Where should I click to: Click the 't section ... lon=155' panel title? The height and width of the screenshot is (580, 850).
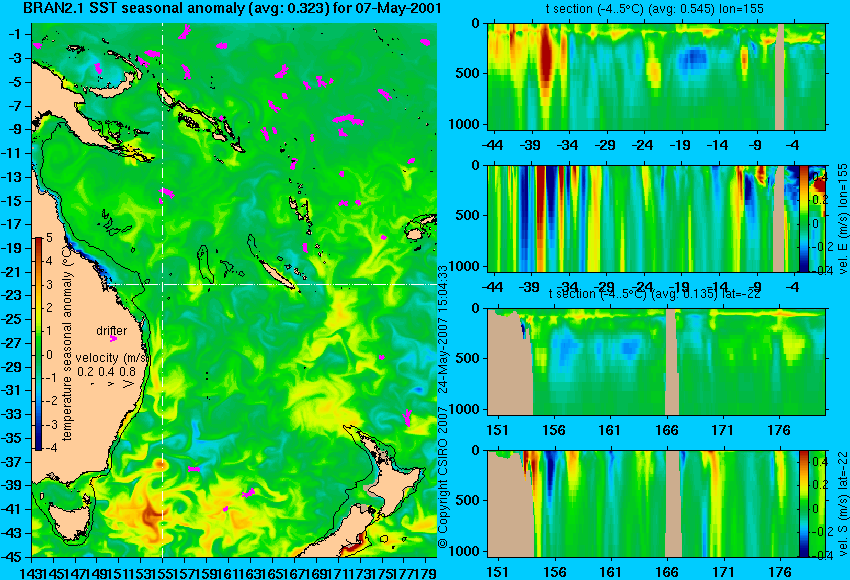(655, 9)
